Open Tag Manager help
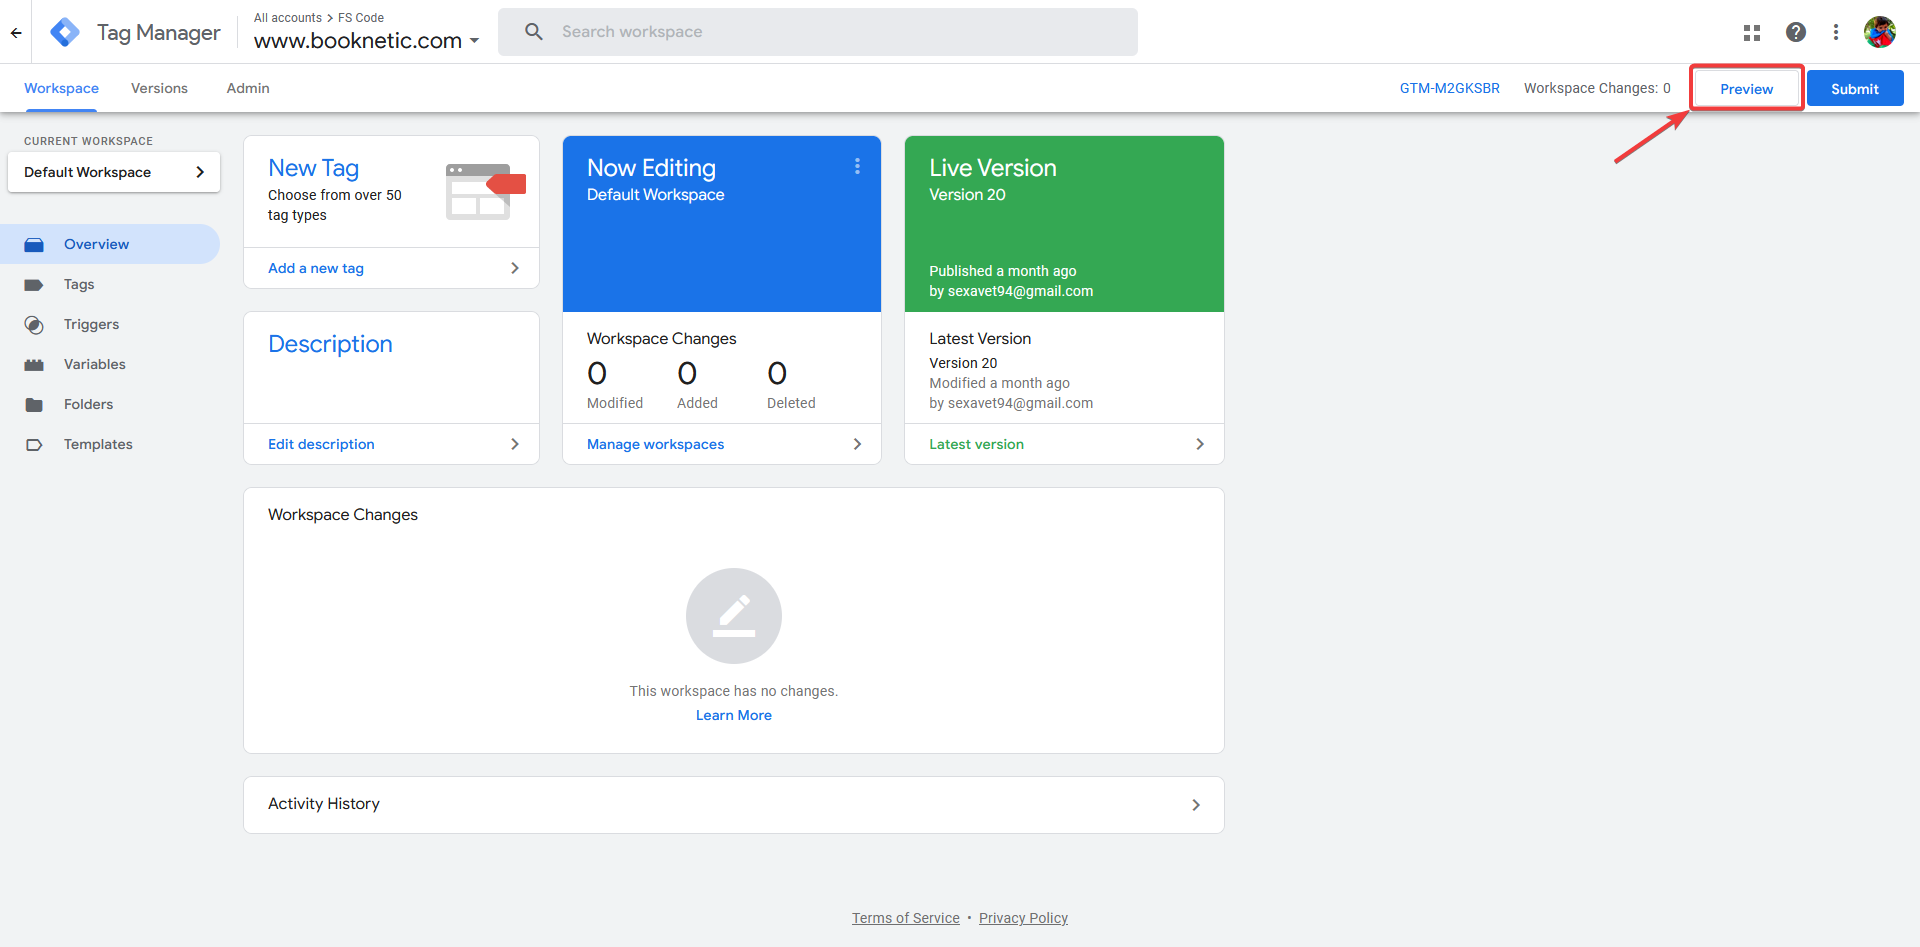The width and height of the screenshot is (1920, 947). click(x=1796, y=31)
